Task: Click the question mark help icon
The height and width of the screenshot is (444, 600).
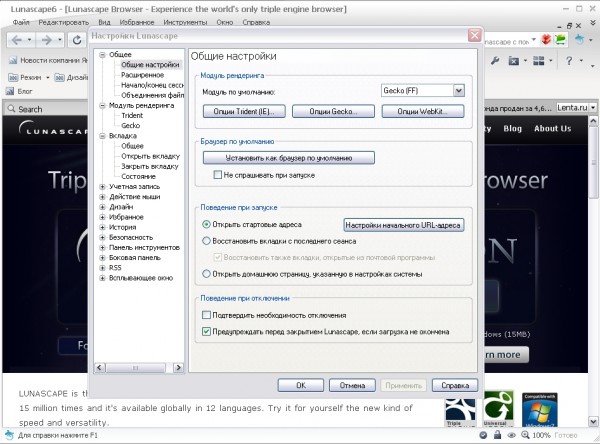Action: pyautogui.click(x=569, y=60)
